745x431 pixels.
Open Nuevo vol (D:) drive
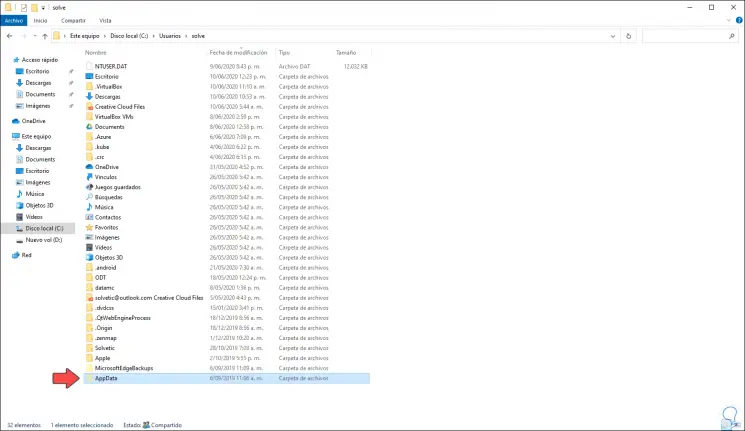point(44,240)
